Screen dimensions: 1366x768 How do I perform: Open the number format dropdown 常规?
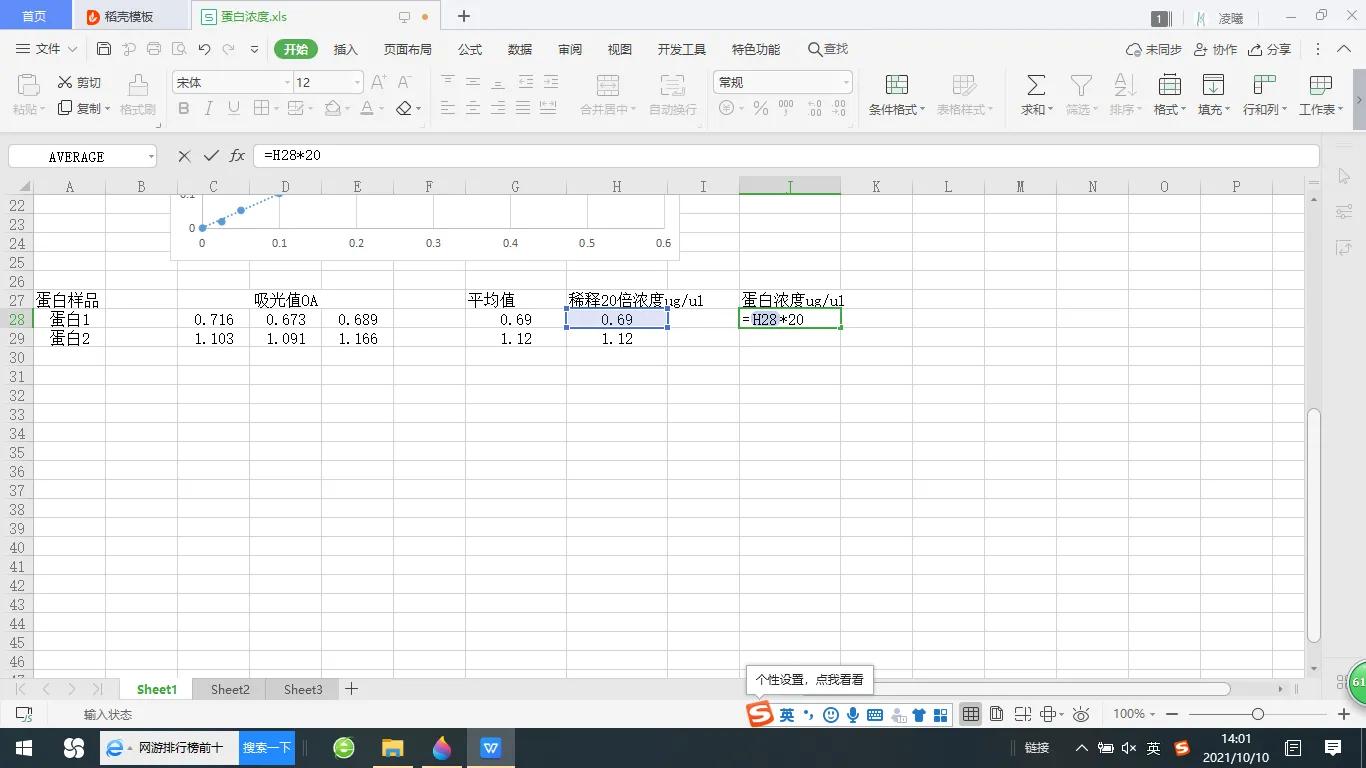point(846,82)
